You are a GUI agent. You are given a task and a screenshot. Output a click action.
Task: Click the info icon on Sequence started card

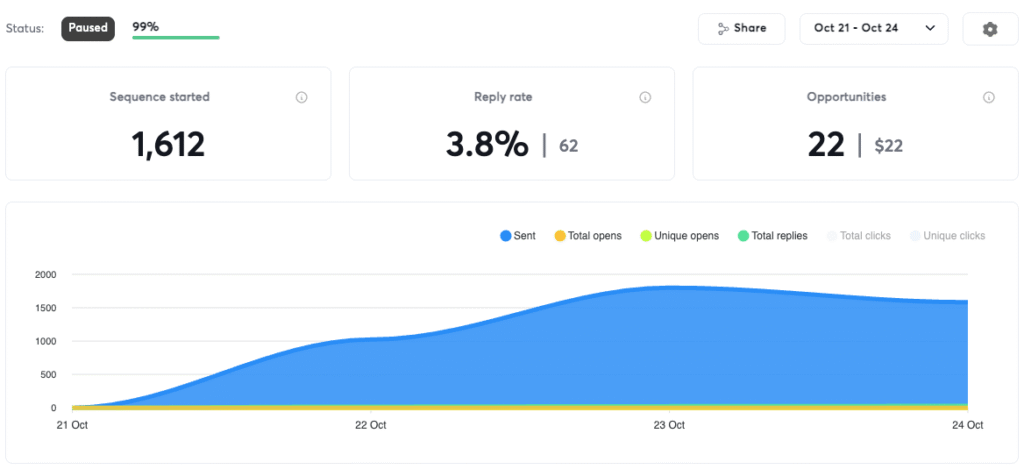click(302, 97)
